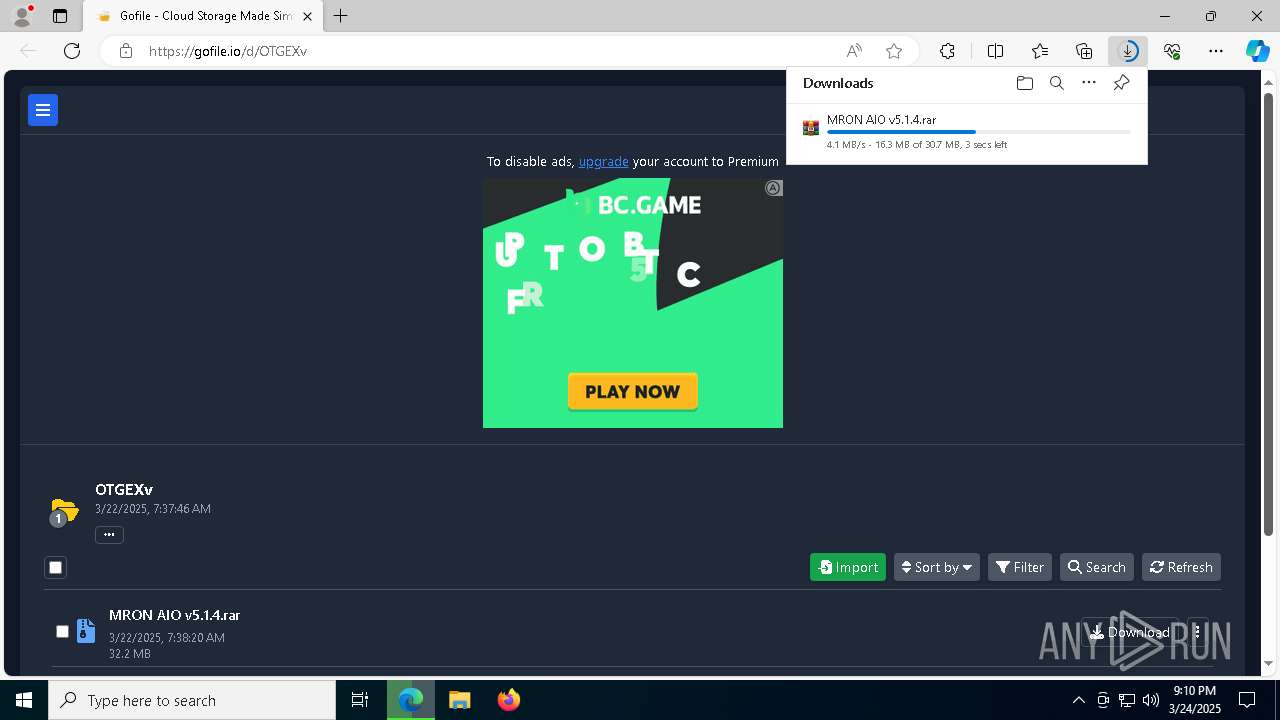Open OTGEXv folder options ellipsis
Viewport: 1280px width, 720px height.
tap(109, 535)
